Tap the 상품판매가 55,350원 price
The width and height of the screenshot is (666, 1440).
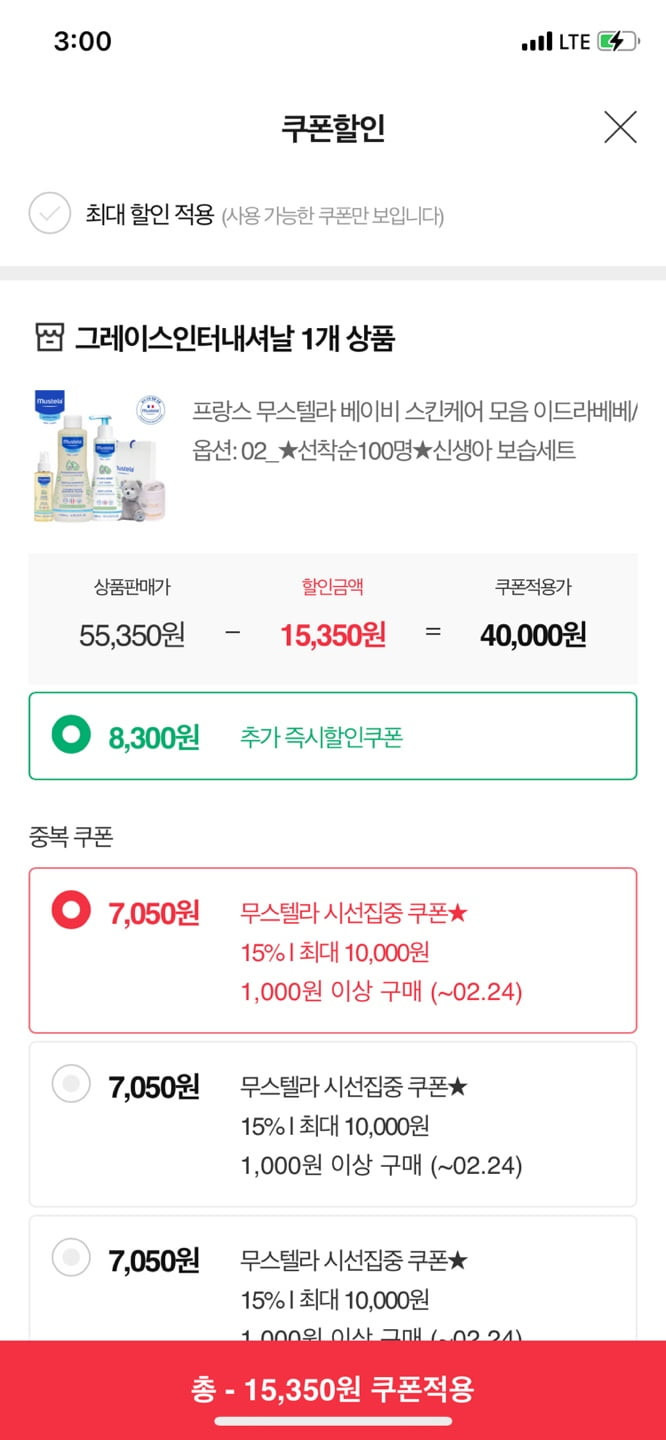click(132, 635)
